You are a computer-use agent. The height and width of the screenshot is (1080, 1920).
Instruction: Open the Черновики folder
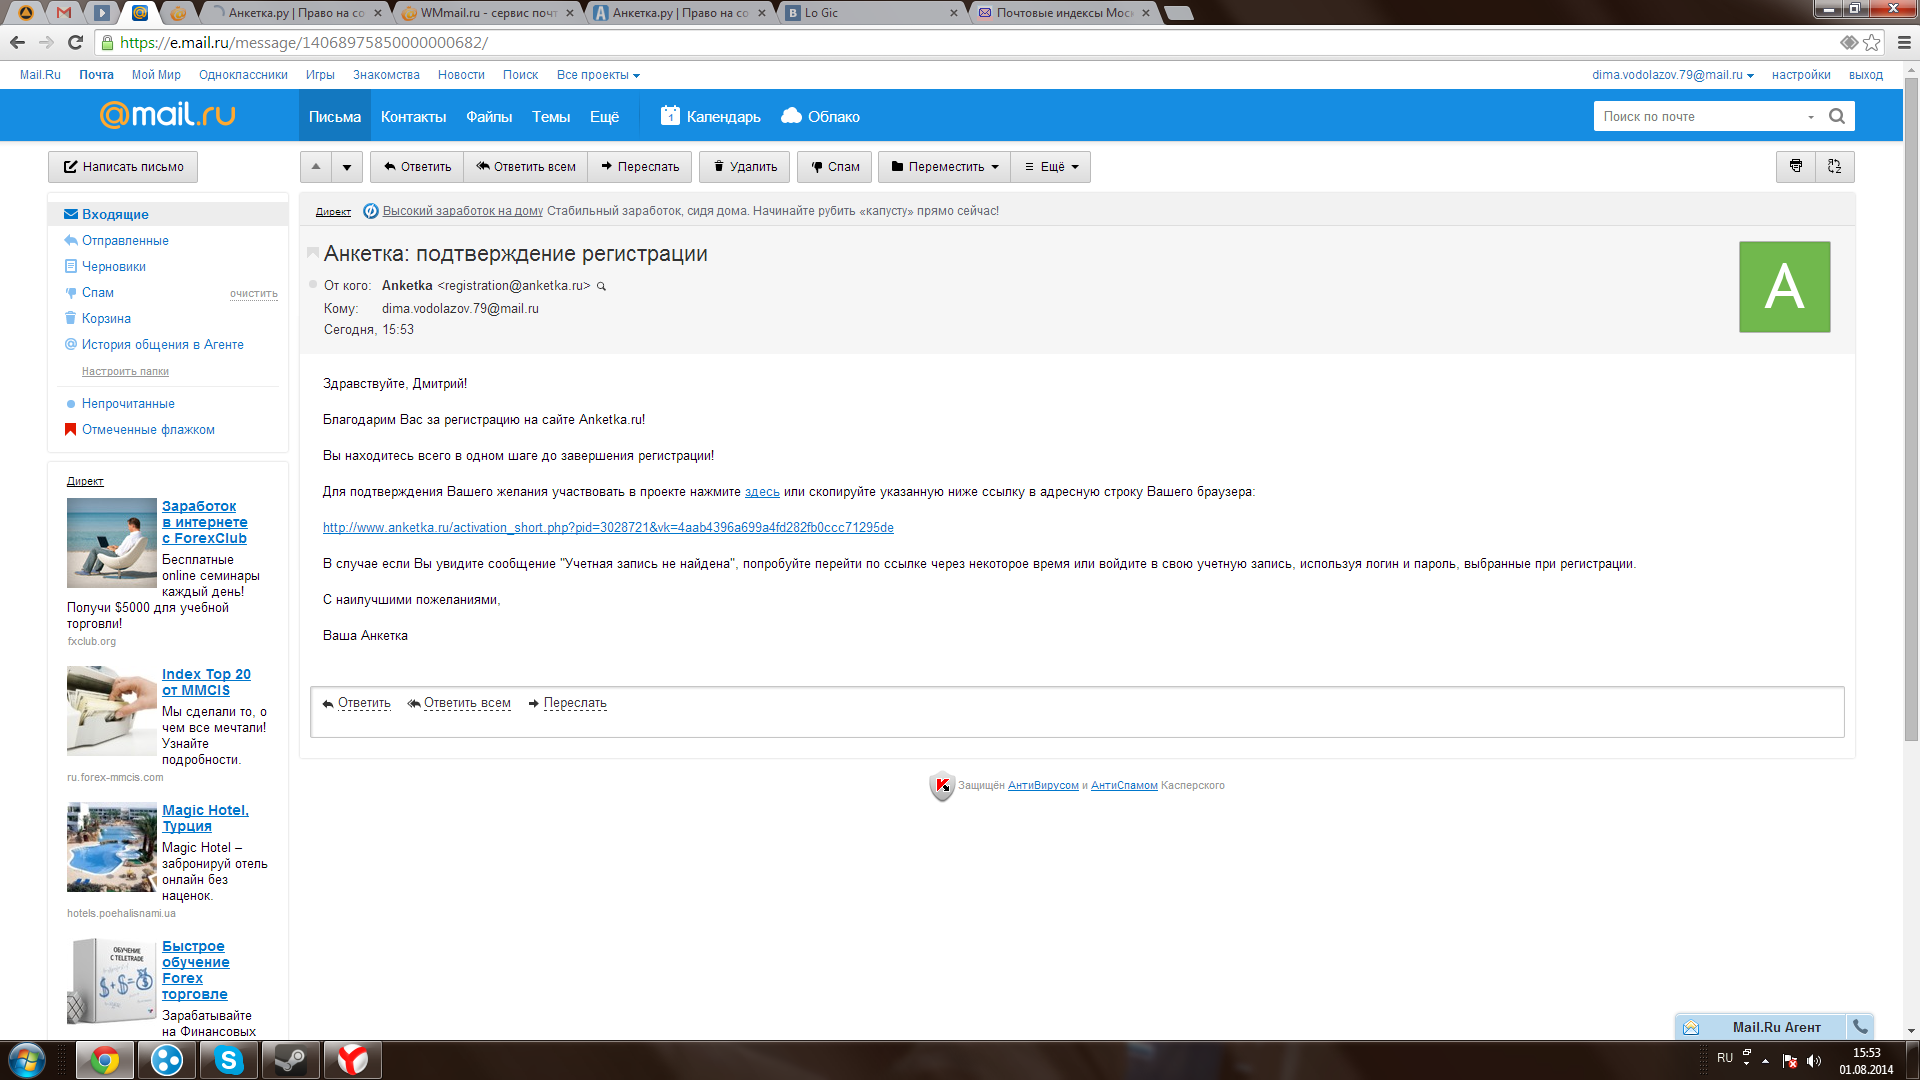pos(114,266)
